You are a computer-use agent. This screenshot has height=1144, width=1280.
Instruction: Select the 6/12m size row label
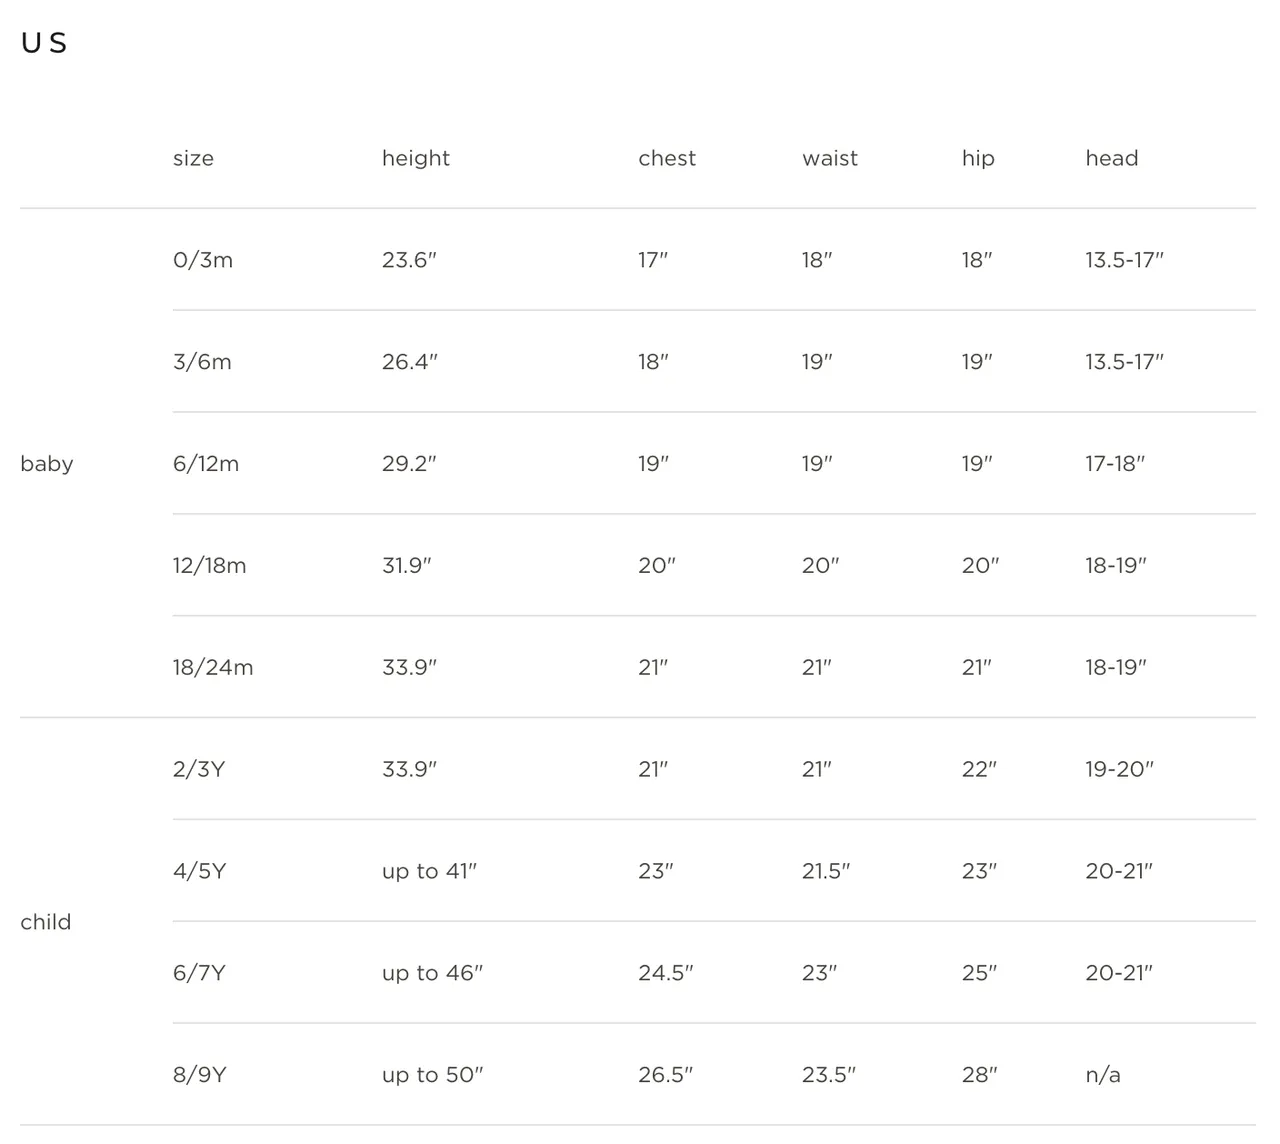tap(206, 464)
